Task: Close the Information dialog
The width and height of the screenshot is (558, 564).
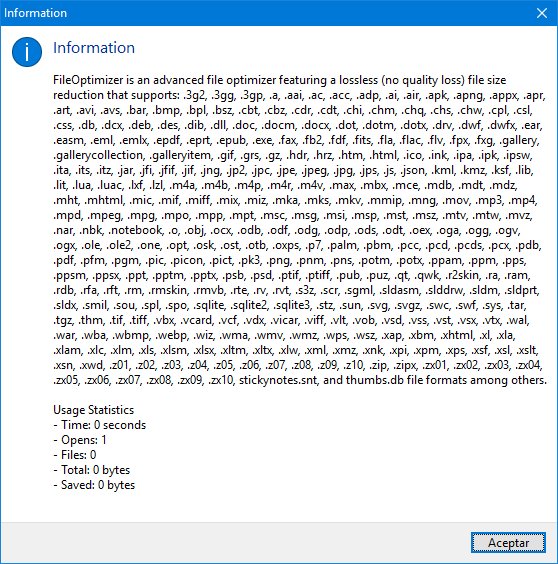Action: click(542, 13)
